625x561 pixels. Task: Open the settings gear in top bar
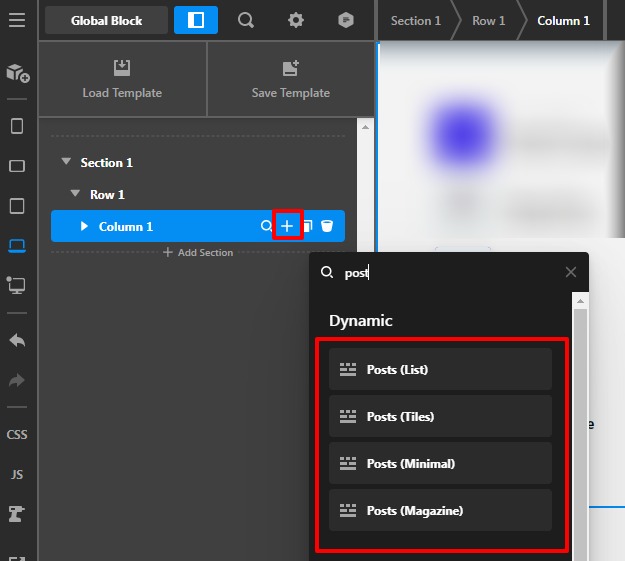click(296, 20)
